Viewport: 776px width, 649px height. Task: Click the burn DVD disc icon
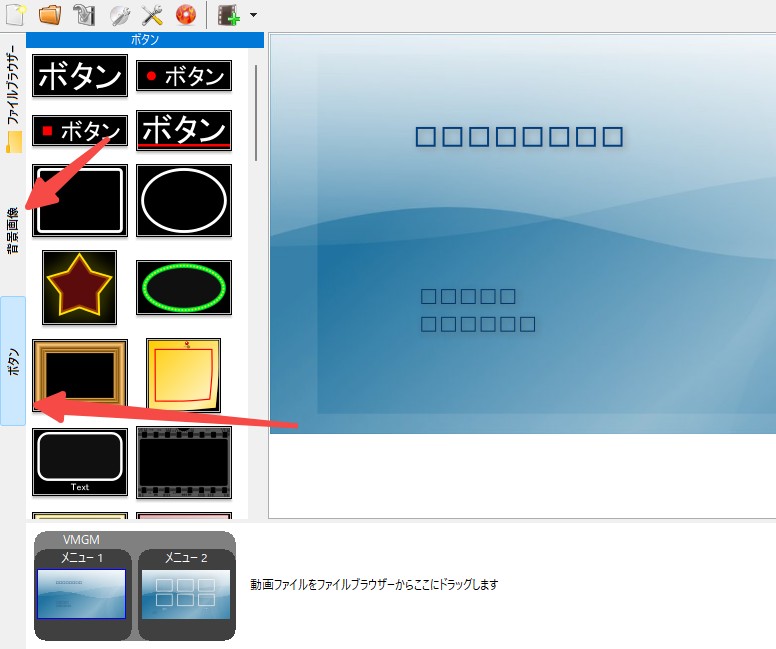tap(186, 15)
